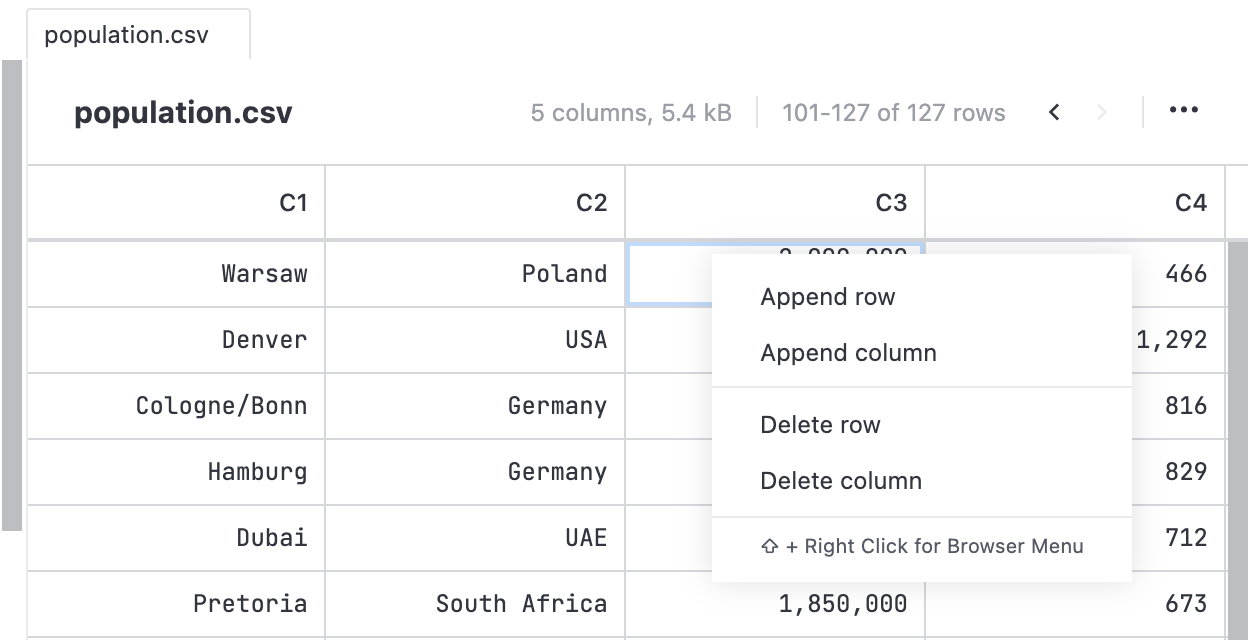Click the next page chevron
Image resolution: width=1258 pixels, height=640 pixels.
click(1101, 112)
